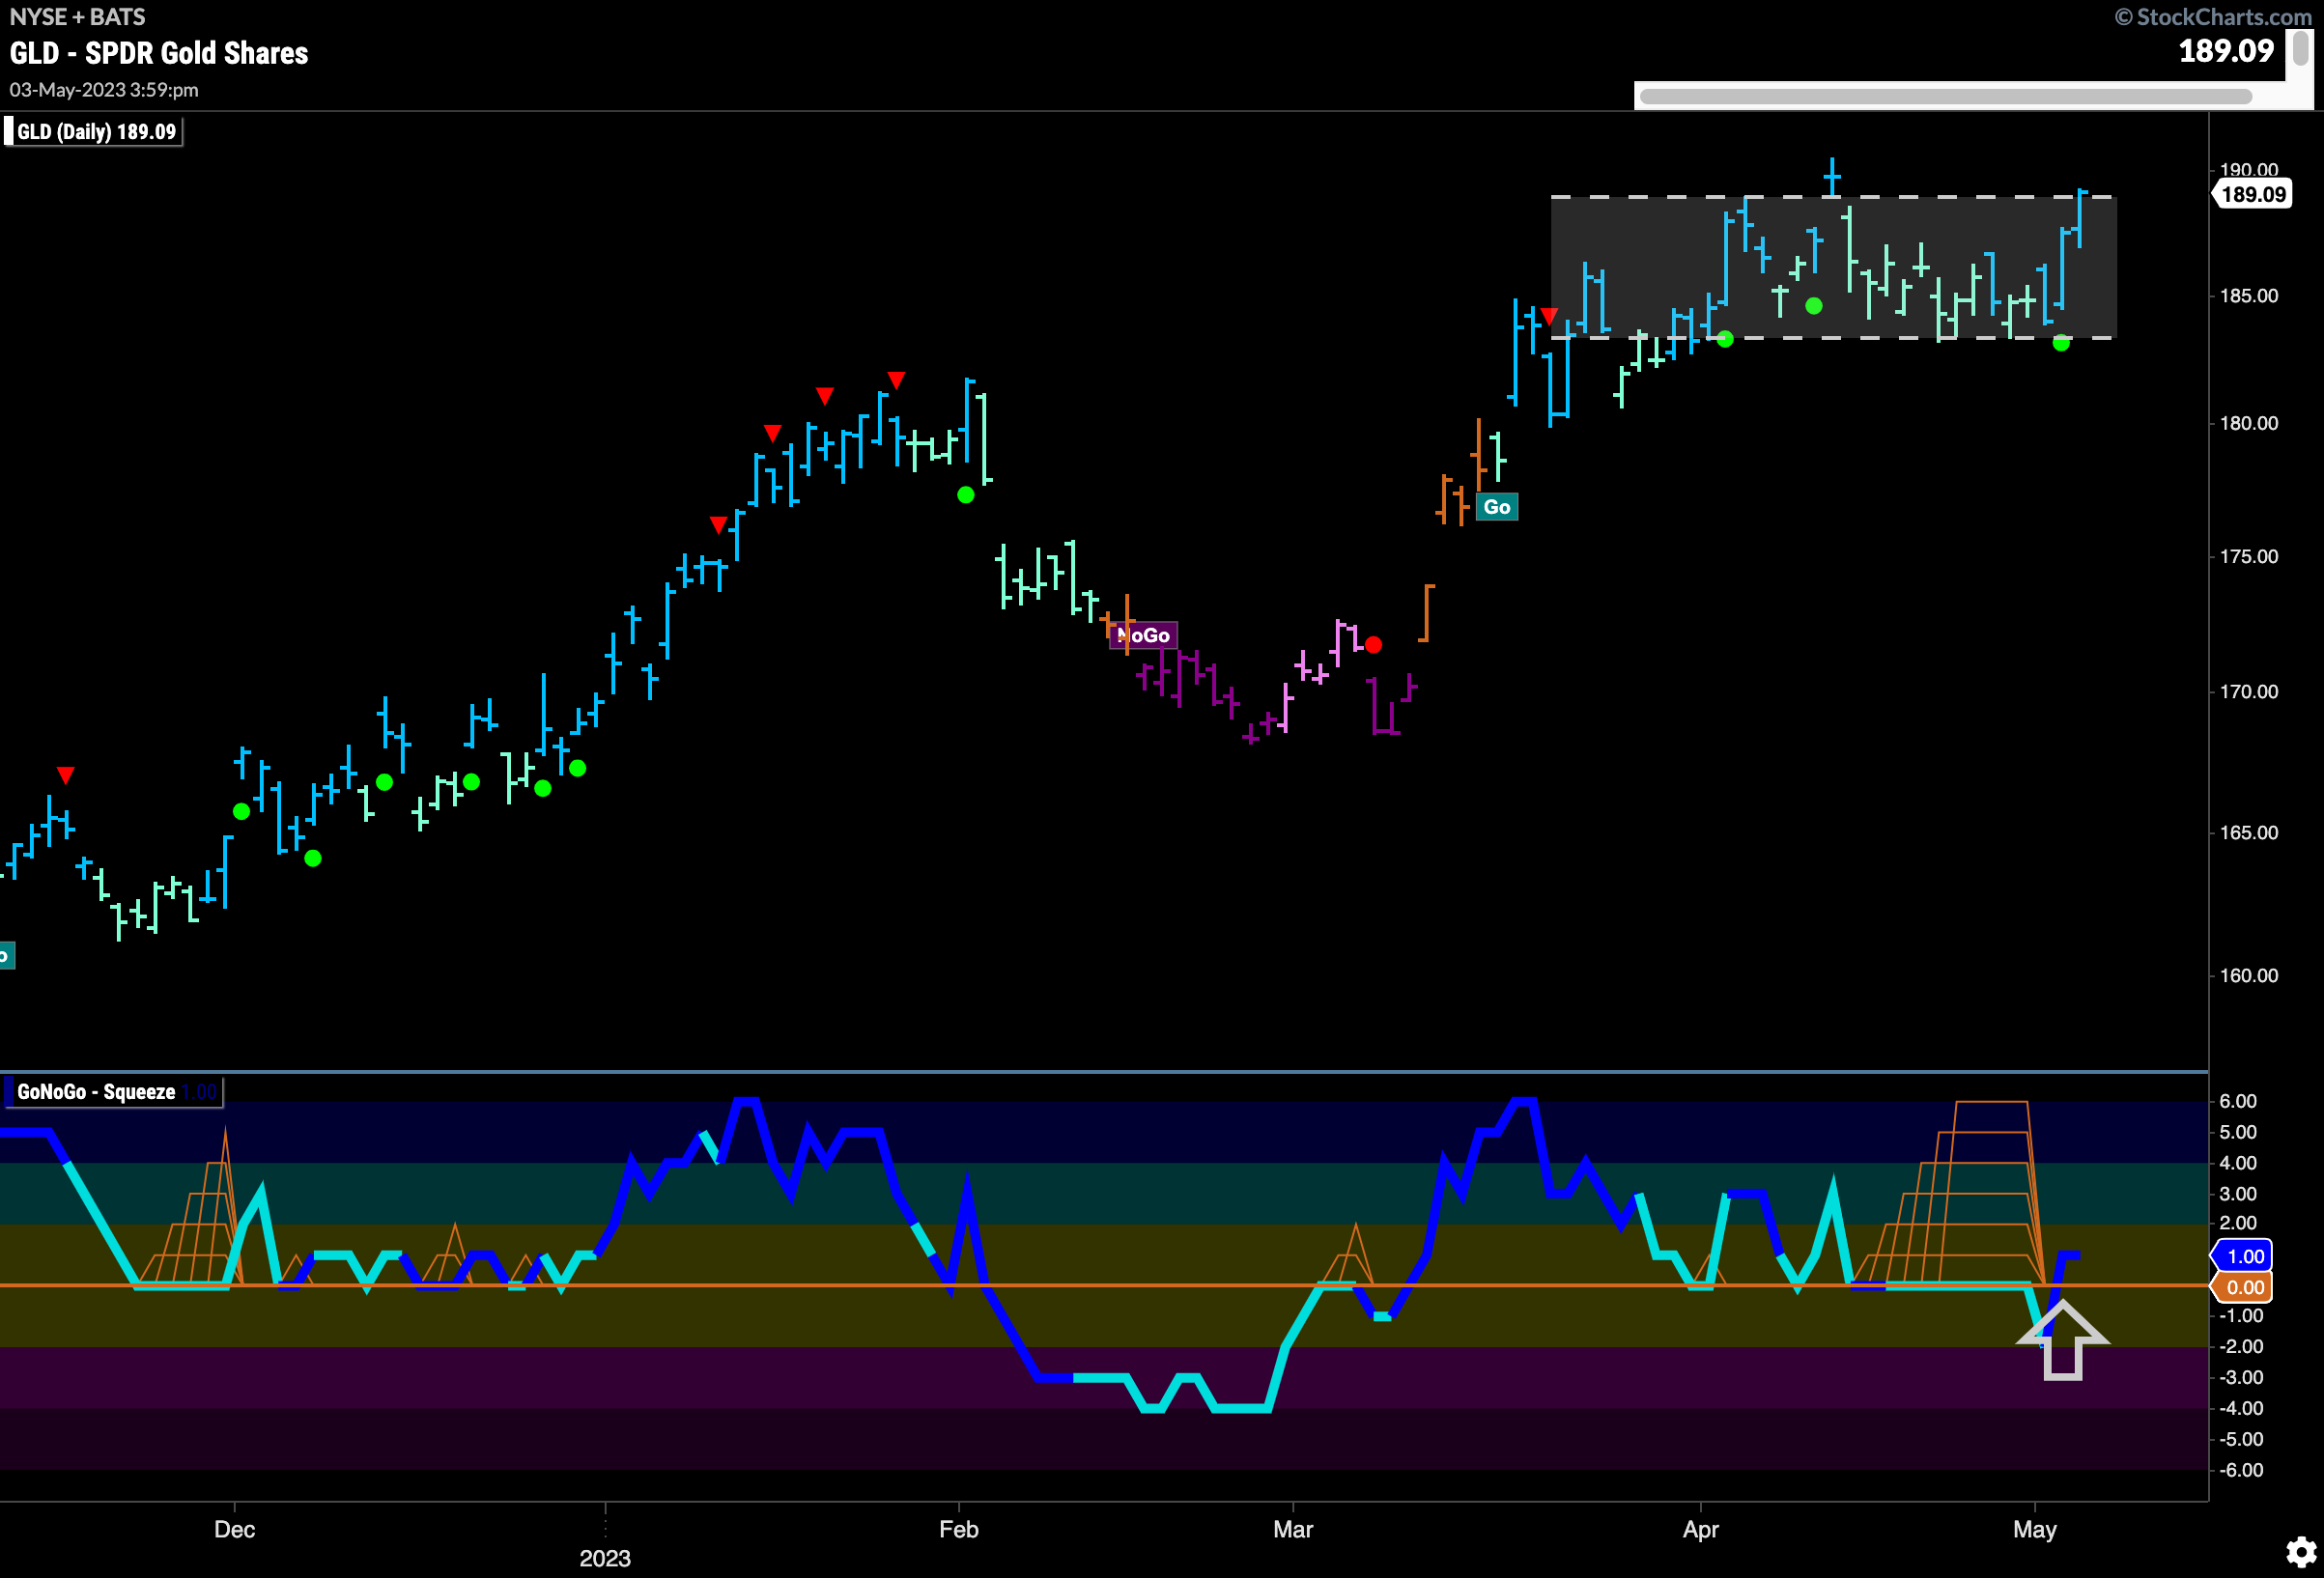Click the 160.00 price axis label

click(x=2248, y=975)
